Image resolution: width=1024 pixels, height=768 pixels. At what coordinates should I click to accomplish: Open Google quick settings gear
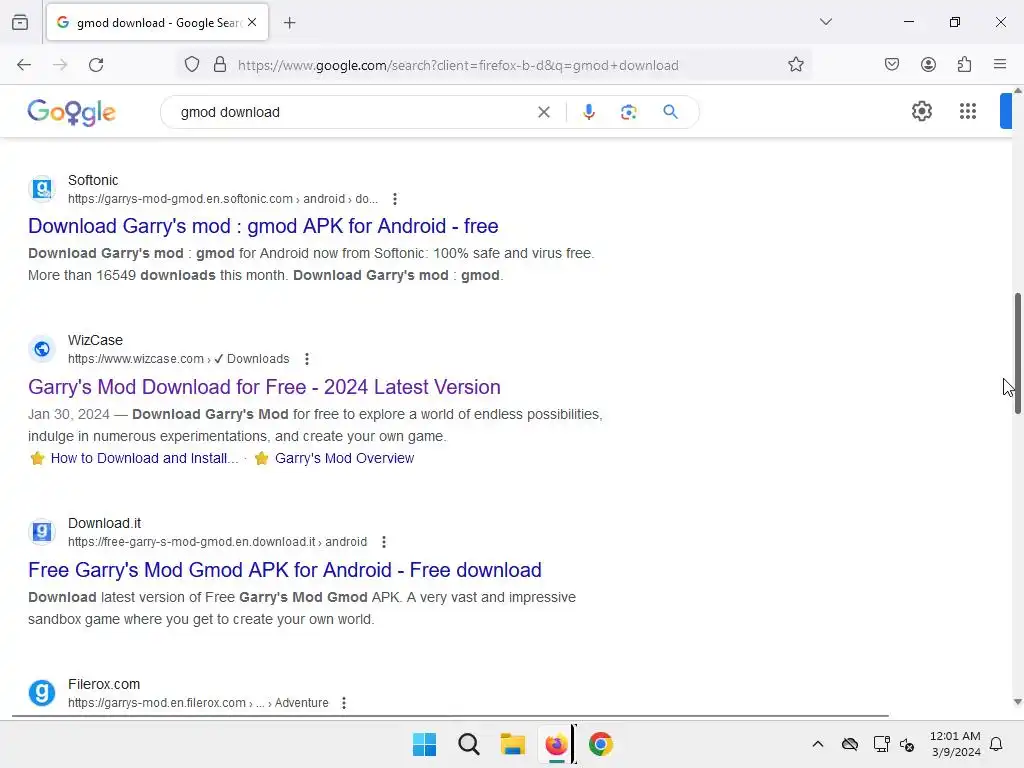[921, 111]
